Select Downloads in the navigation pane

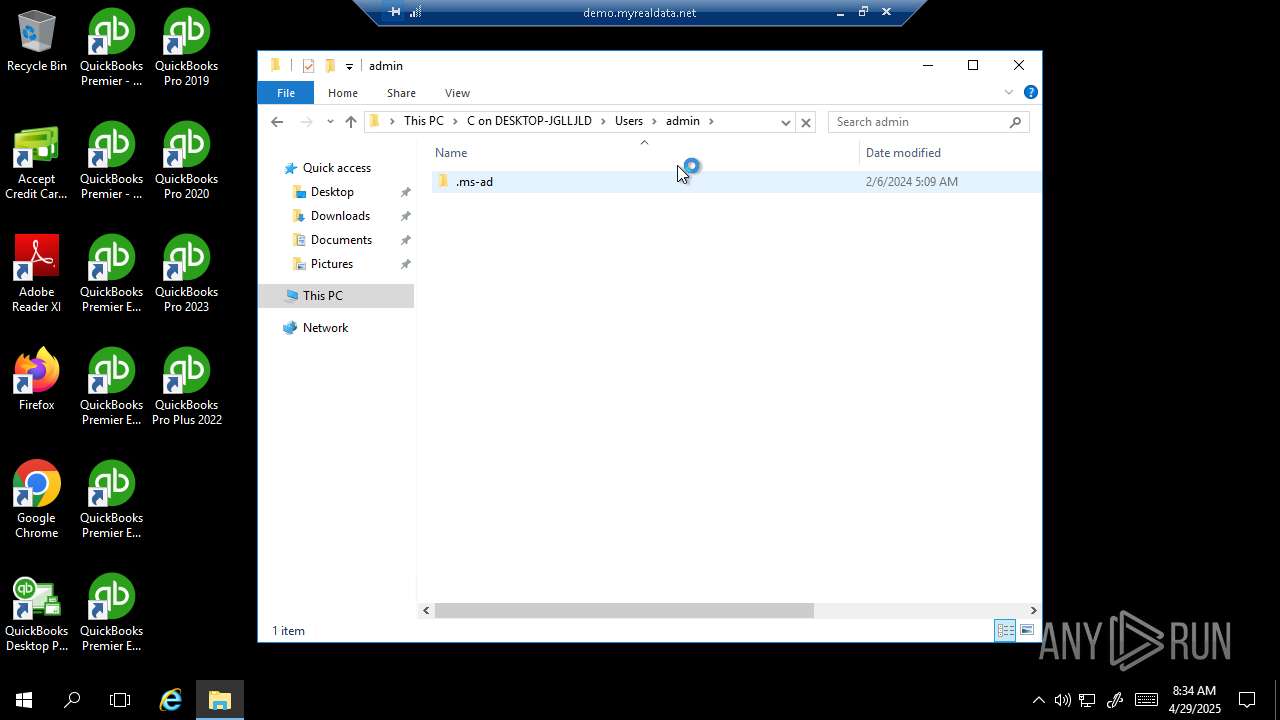click(x=340, y=216)
